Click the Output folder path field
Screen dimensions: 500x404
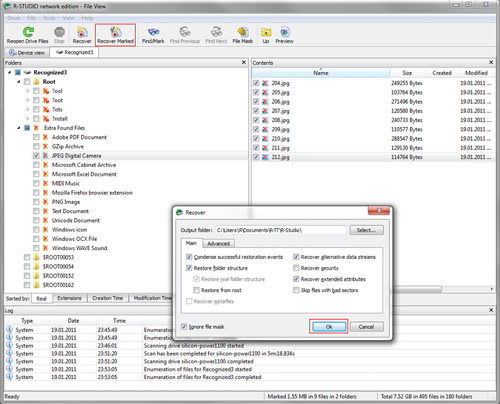tap(281, 230)
